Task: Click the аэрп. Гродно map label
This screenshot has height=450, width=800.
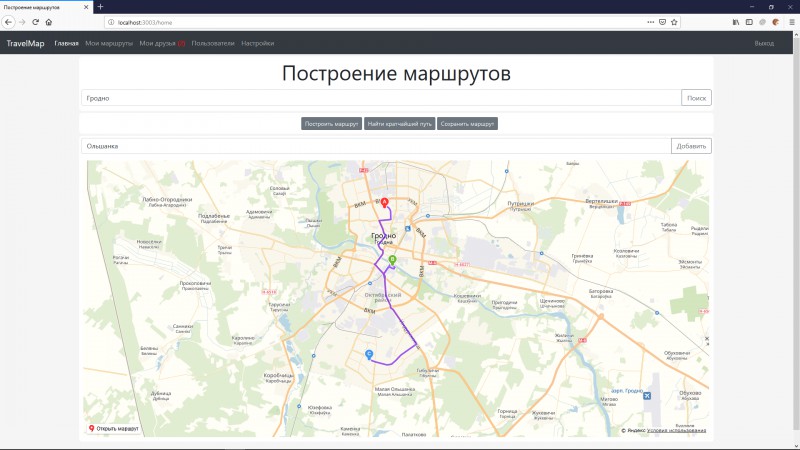Action: [627, 391]
